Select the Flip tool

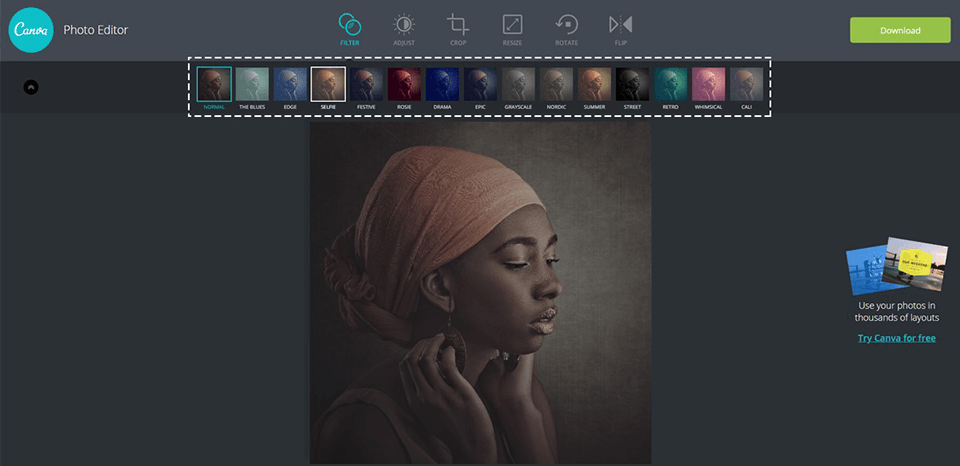620,30
